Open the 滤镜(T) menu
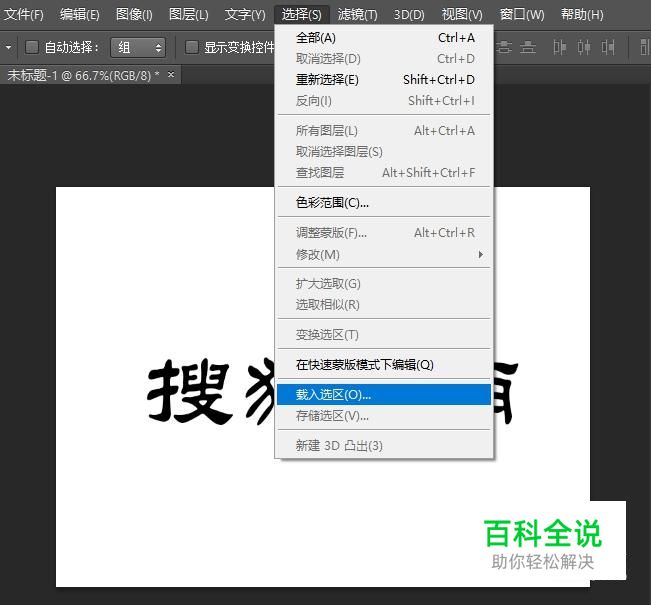This screenshot has height=605, width=651. click(357, 15)
